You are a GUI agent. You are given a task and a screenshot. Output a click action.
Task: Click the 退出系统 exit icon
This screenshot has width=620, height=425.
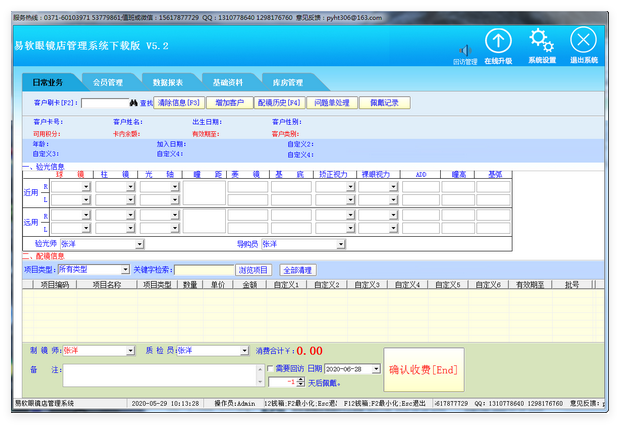coord(583,40)
